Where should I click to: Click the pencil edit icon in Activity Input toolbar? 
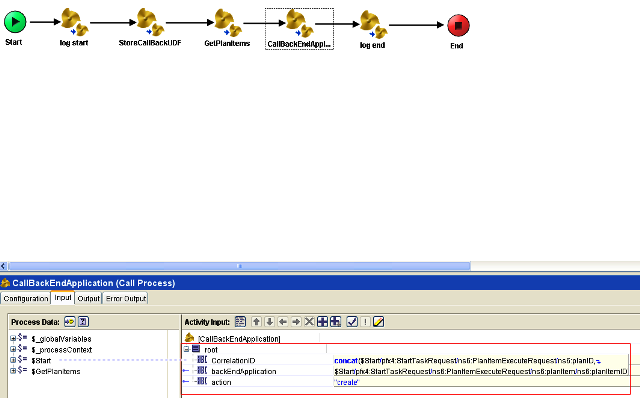pos(378,322)
